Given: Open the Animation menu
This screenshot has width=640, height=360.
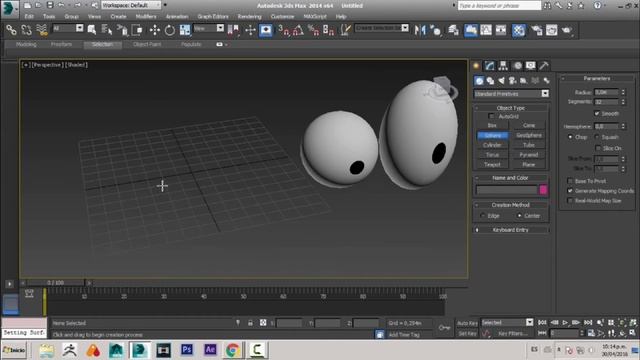Looking at the screenshot, I should click(177, 17).
